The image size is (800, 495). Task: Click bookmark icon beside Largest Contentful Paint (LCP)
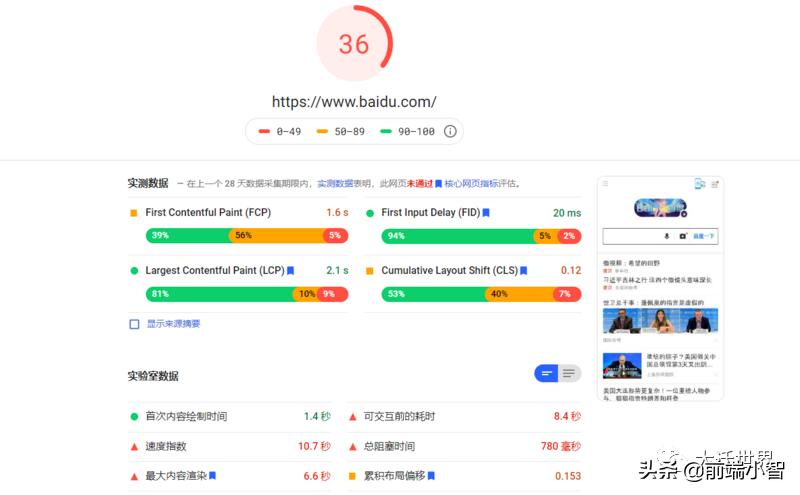coord(290,270)
